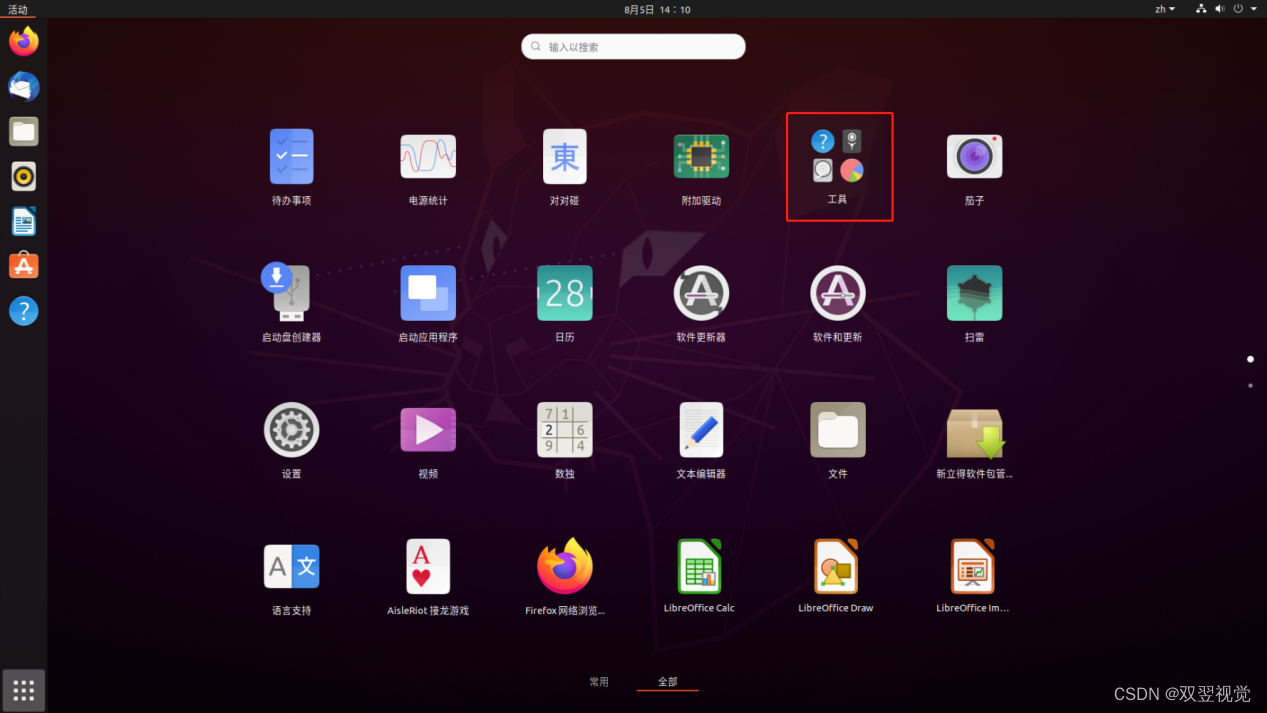Click the network status icon
This screenshot has height=713, width=1267.
pos(1201,9)
